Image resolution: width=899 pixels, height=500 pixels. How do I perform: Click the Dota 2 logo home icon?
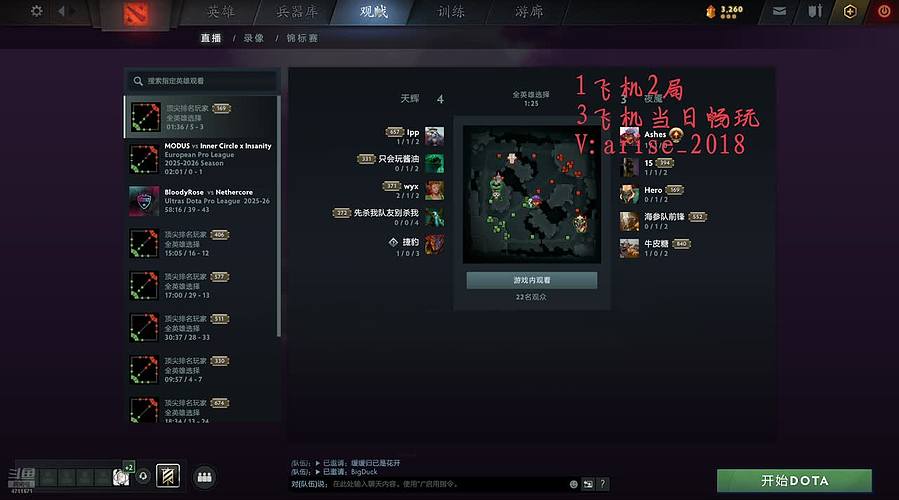pyautogui.click(x=136, y=14)
